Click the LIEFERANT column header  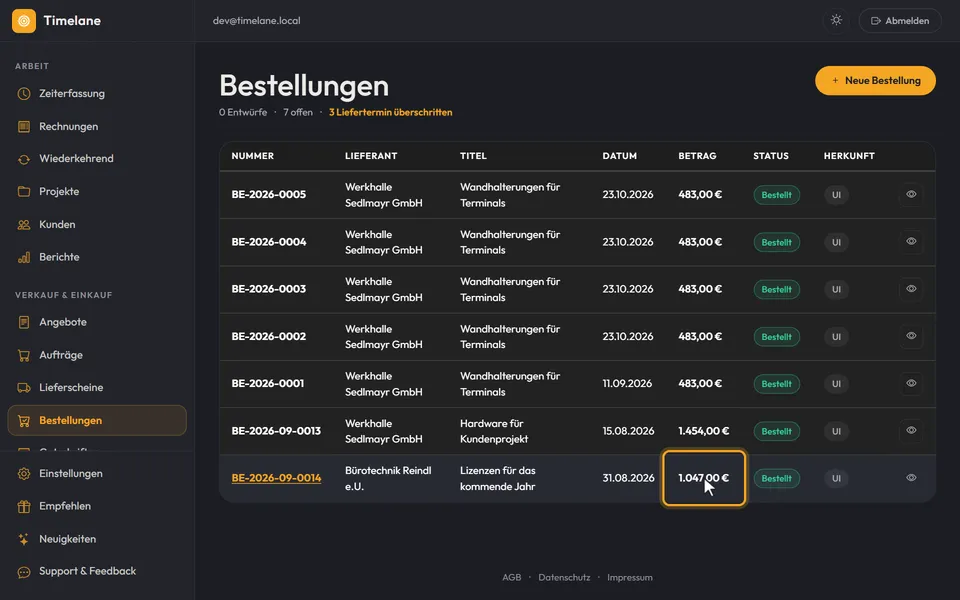[371, 156]
